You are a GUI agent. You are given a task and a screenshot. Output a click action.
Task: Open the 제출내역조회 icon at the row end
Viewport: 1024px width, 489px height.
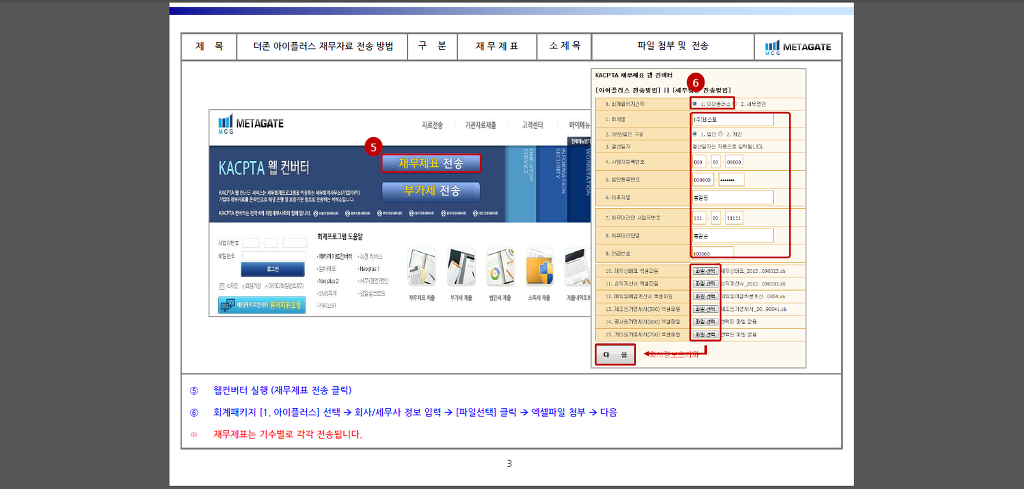577,267
